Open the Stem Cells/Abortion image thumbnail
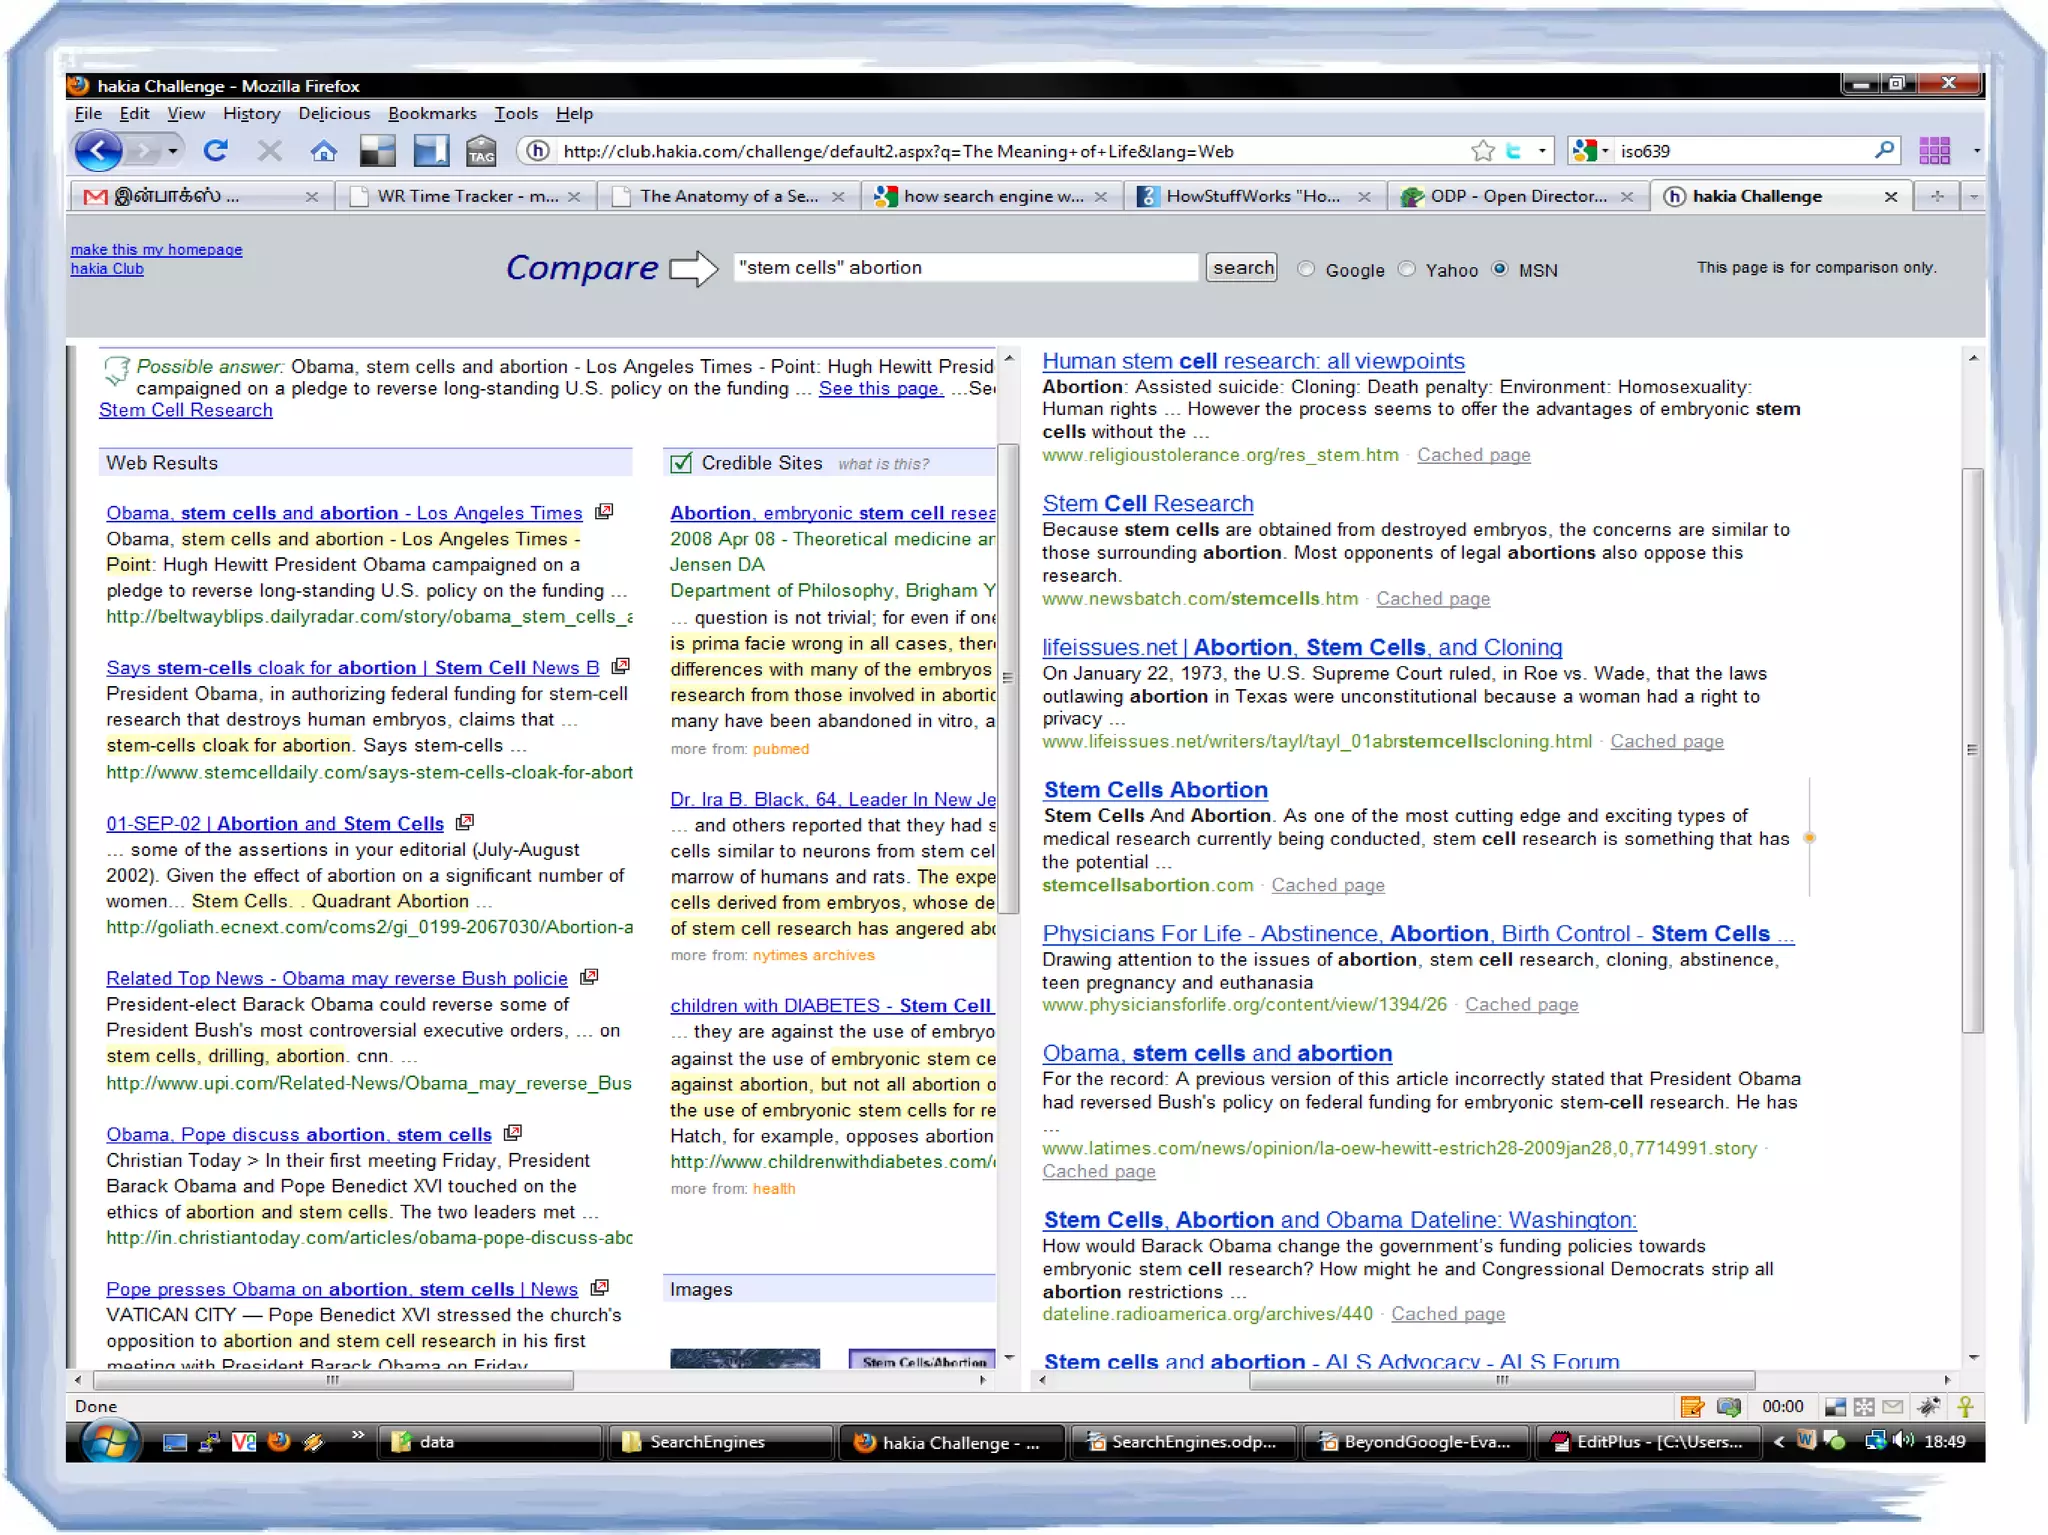Image resolution: width=2048 pixels, height=1535 pixels. point(922,1358)
